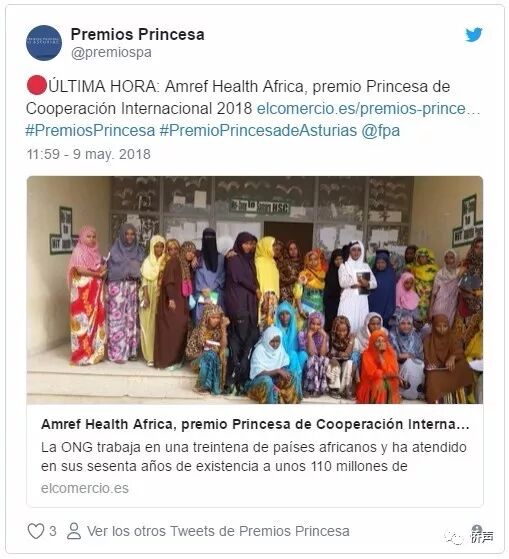
Task: Click the person icon beside Ver los otros Tweets
Action: (x=74, y=531)
